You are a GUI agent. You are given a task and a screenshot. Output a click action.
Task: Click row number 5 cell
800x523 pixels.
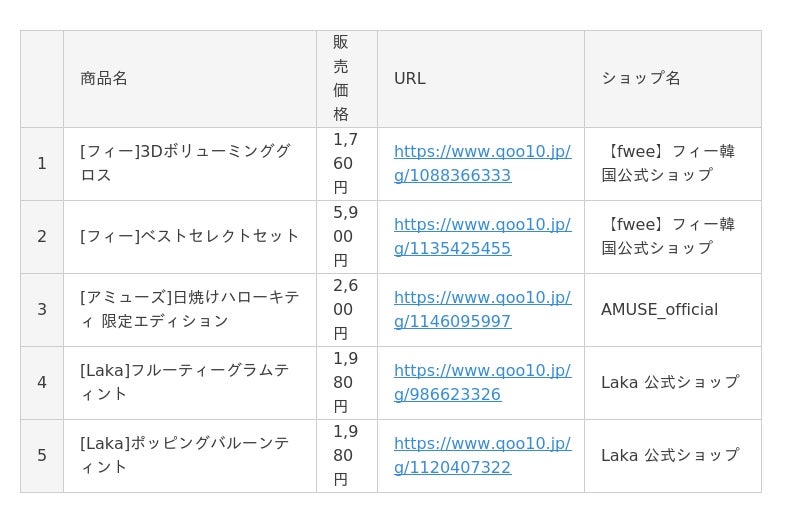[42, 455]
